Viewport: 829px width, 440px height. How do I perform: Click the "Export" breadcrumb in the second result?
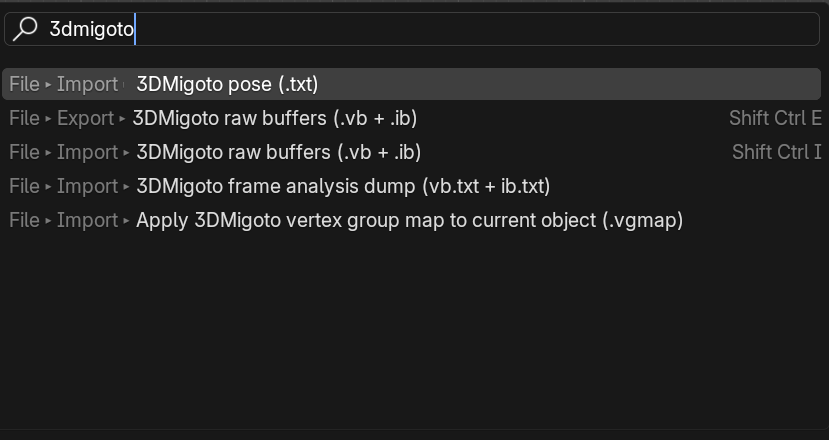tap(85, 118)
